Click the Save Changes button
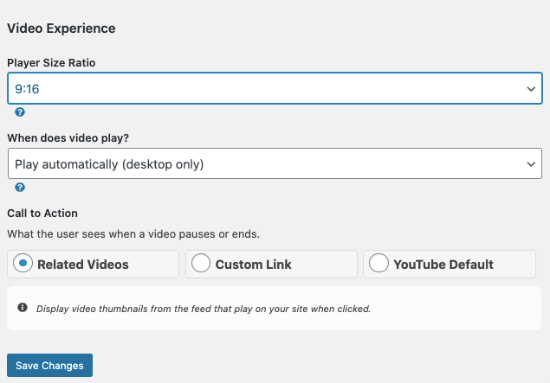Image resolution: width=550 pixels, height=383 pixels. 50,365
